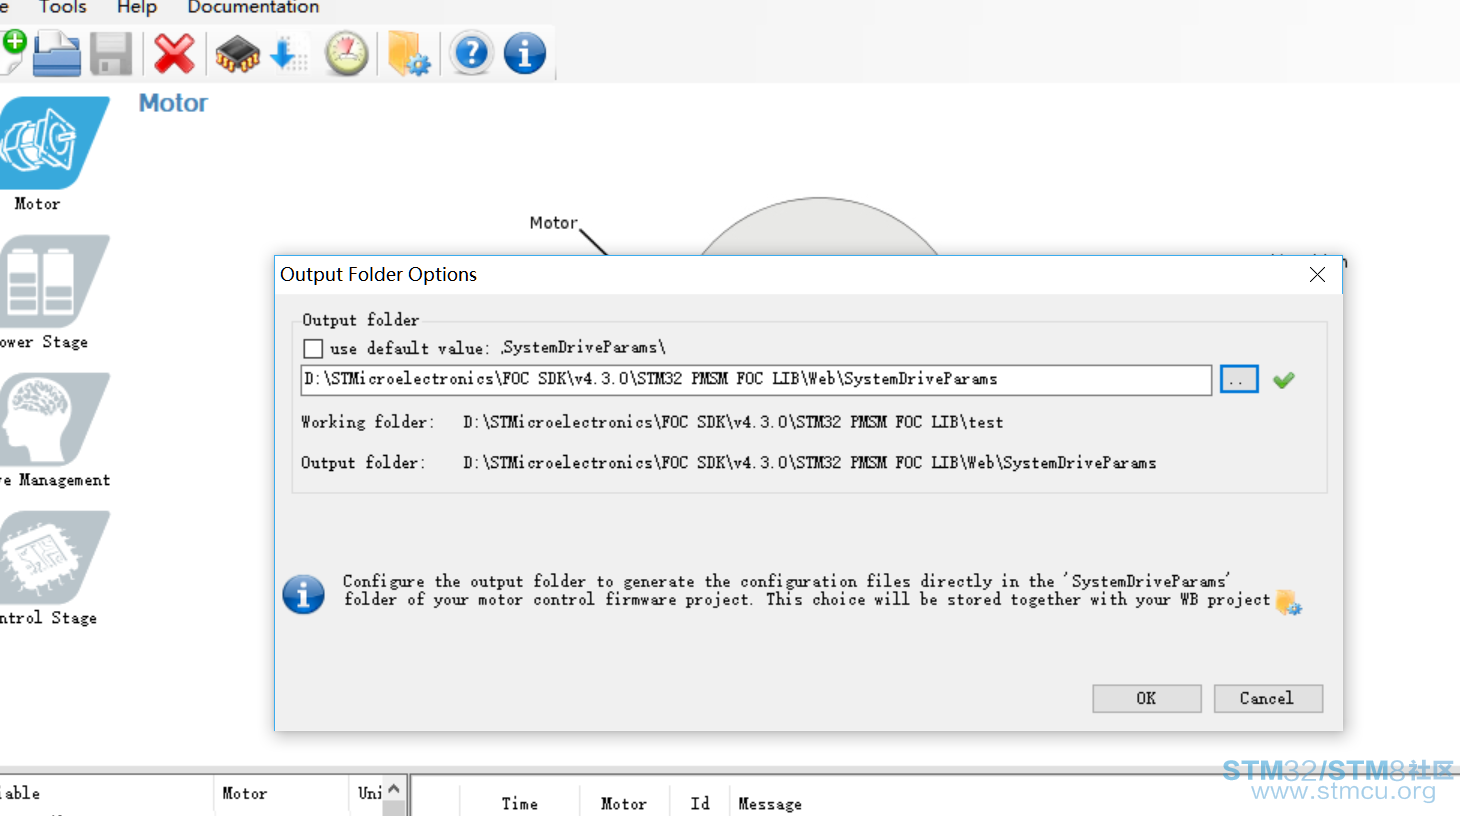Close the Output Folder Options dialog
1460x816 pixels.
point(1317,275)
